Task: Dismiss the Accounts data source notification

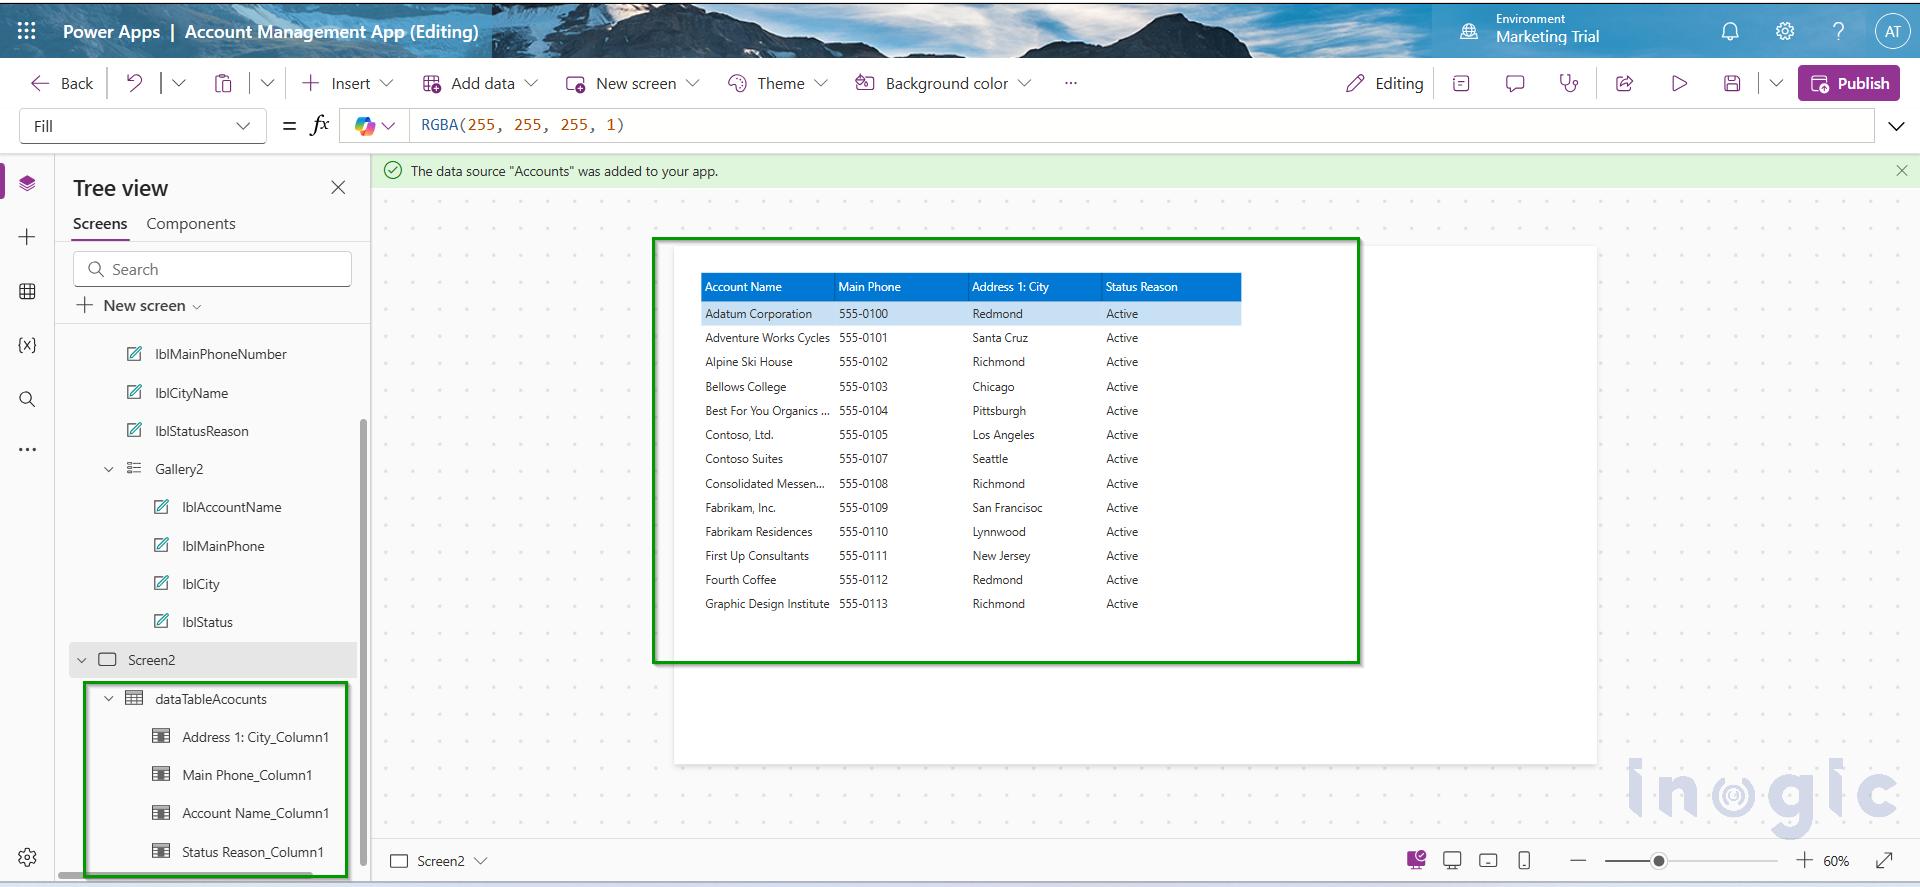Action: [1902, 171]
